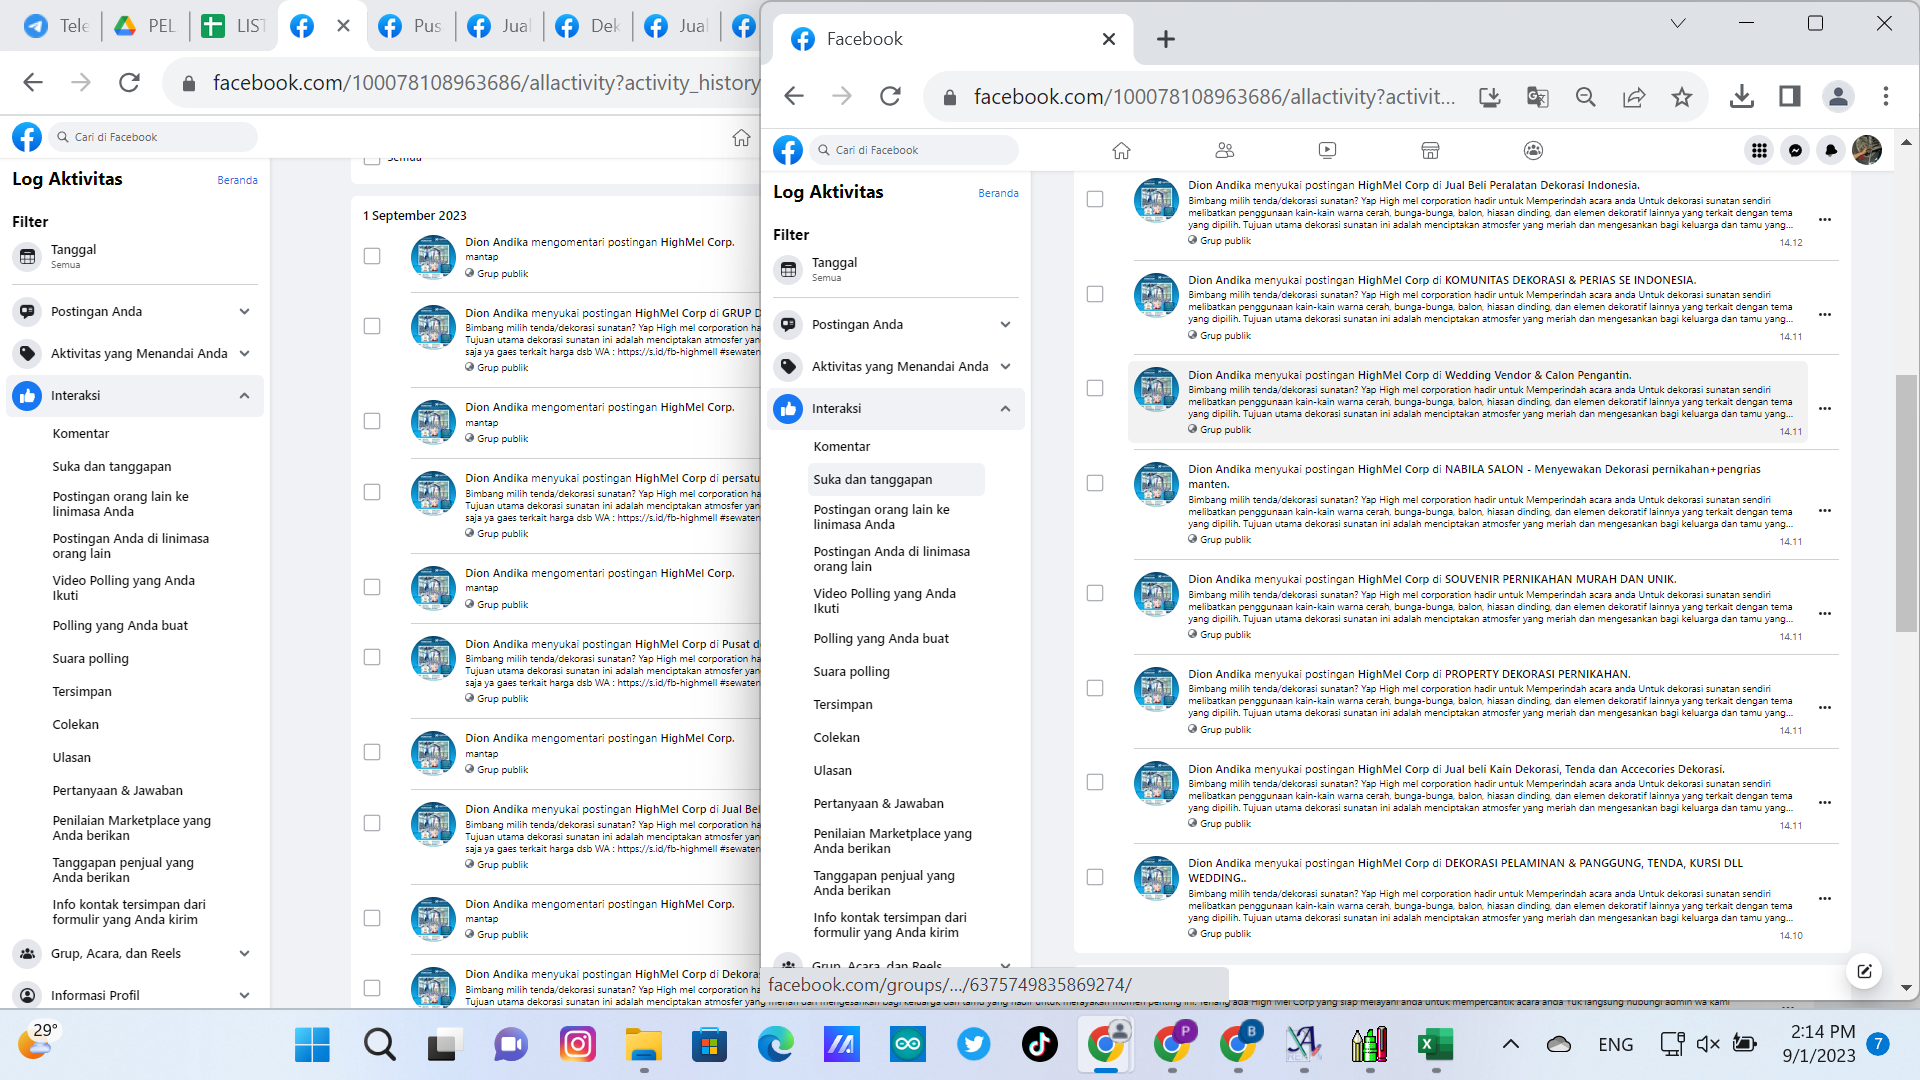This screenshot has height=1080, width=1920.
Task: Open Messenger icon in Facebook header
Action: (1796, 150)
